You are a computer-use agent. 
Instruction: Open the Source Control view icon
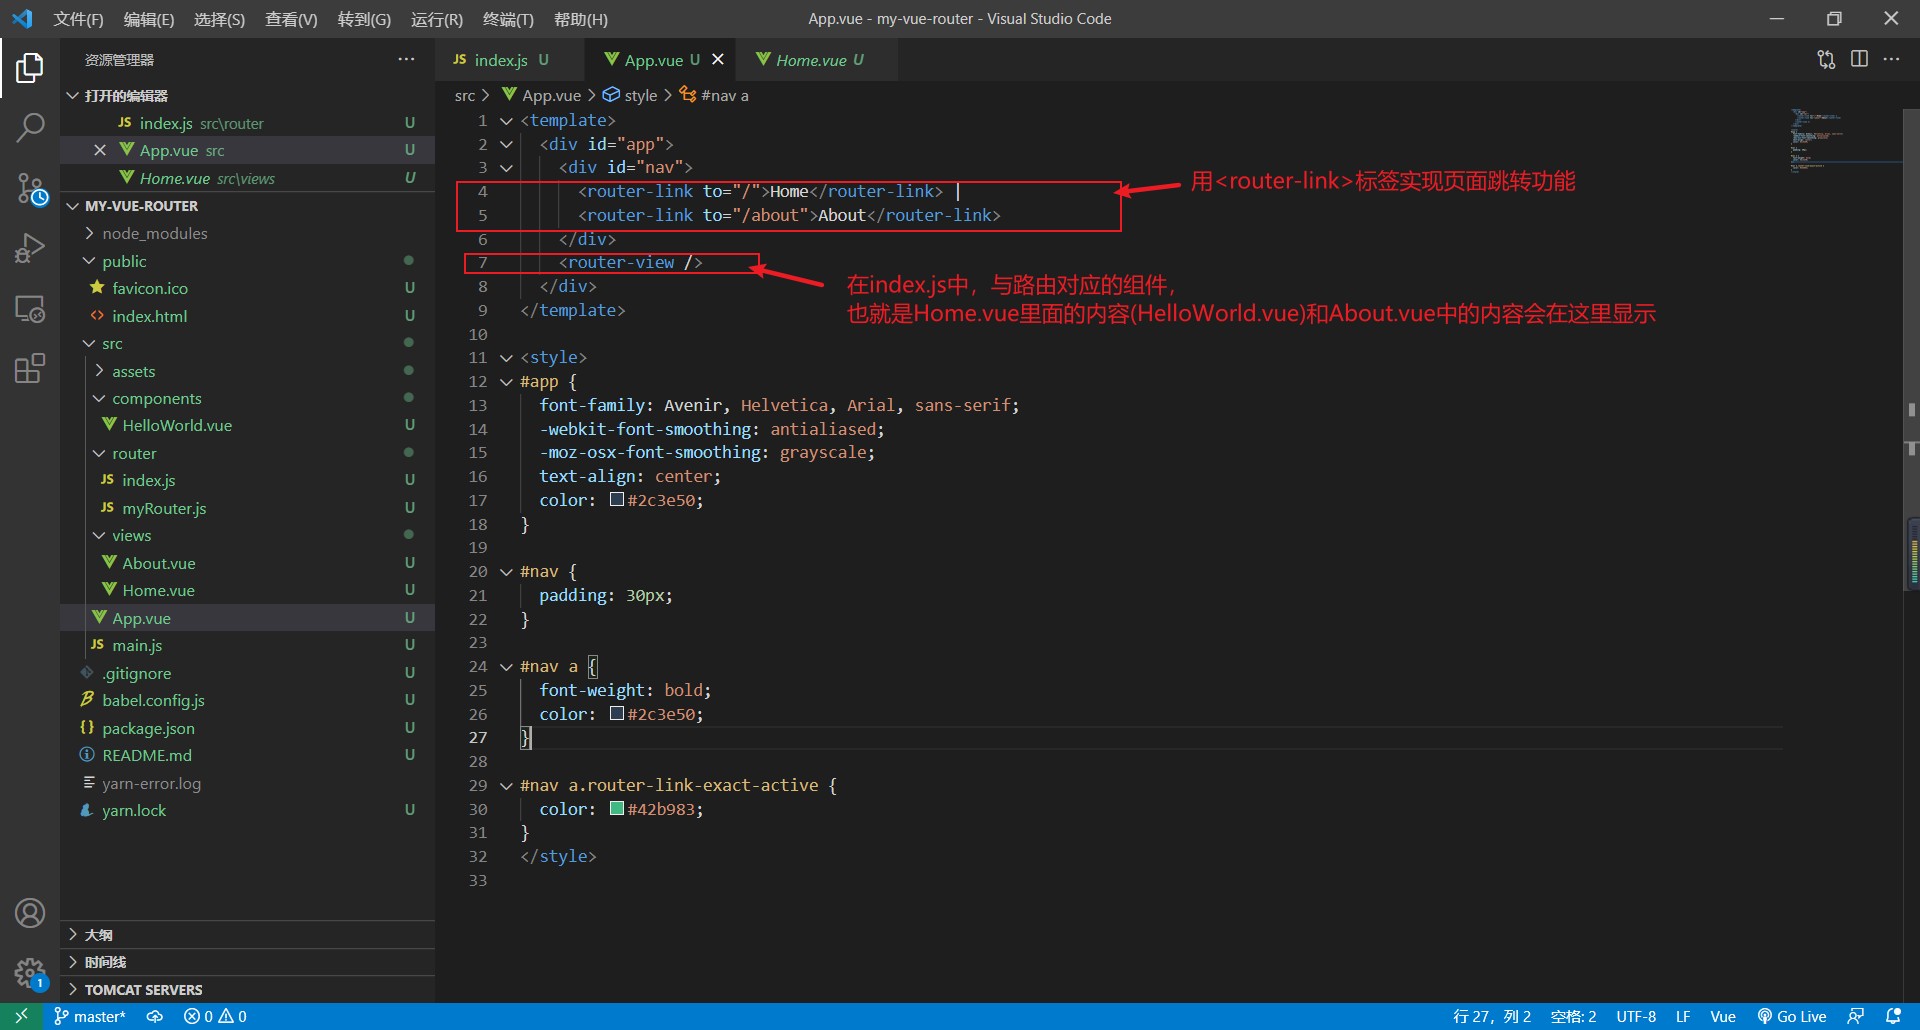point(30,188)
